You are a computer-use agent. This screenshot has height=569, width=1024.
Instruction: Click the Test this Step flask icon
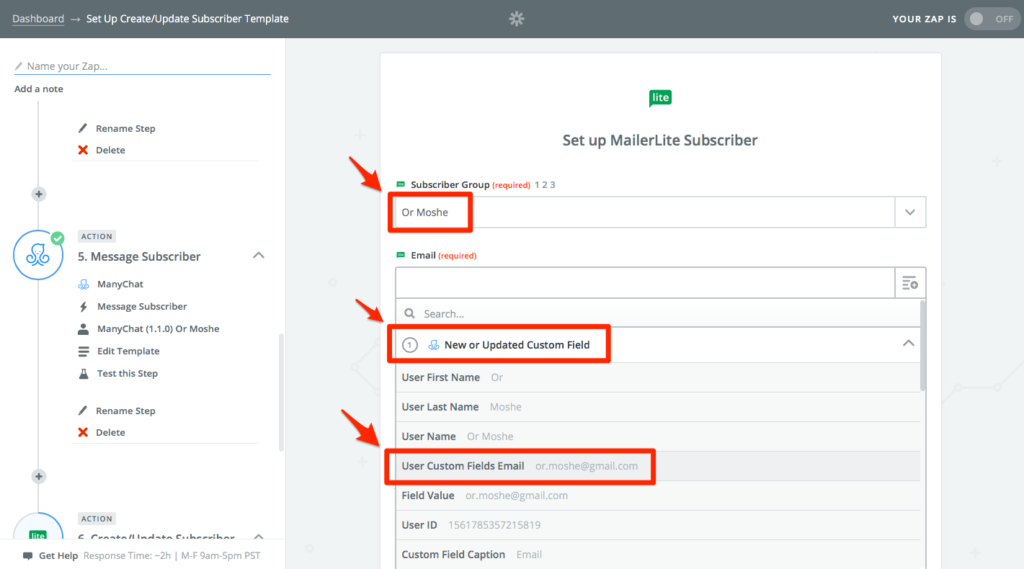tap(83, 374)
